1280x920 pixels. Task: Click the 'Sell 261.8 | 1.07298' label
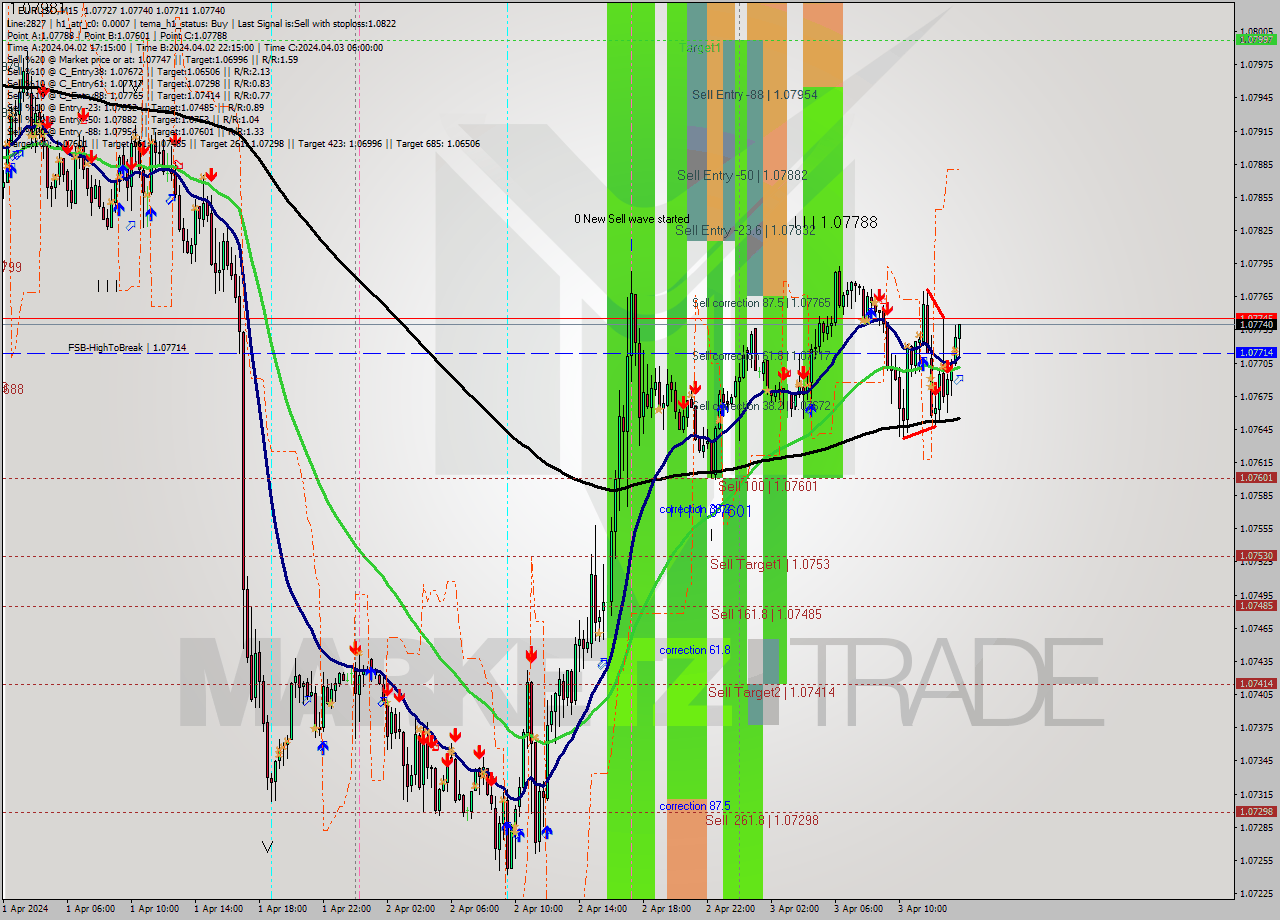(x=762, y=820)
